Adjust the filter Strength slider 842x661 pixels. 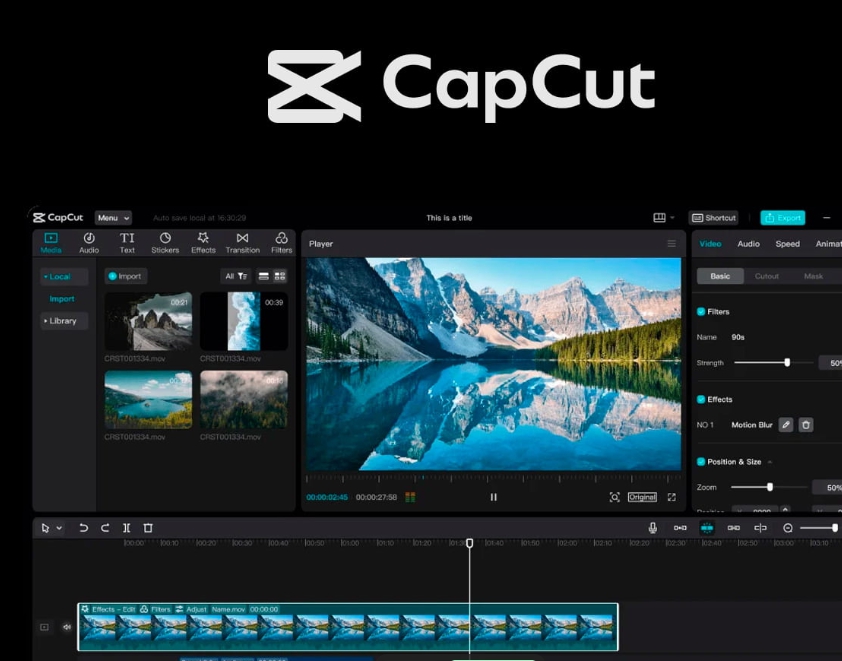pos(773,362)
